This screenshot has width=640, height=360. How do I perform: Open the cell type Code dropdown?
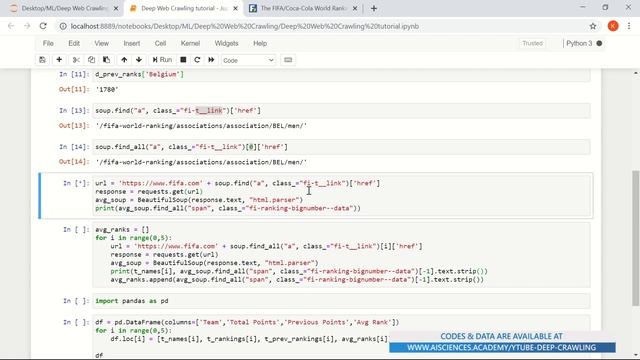pos(248,60)
